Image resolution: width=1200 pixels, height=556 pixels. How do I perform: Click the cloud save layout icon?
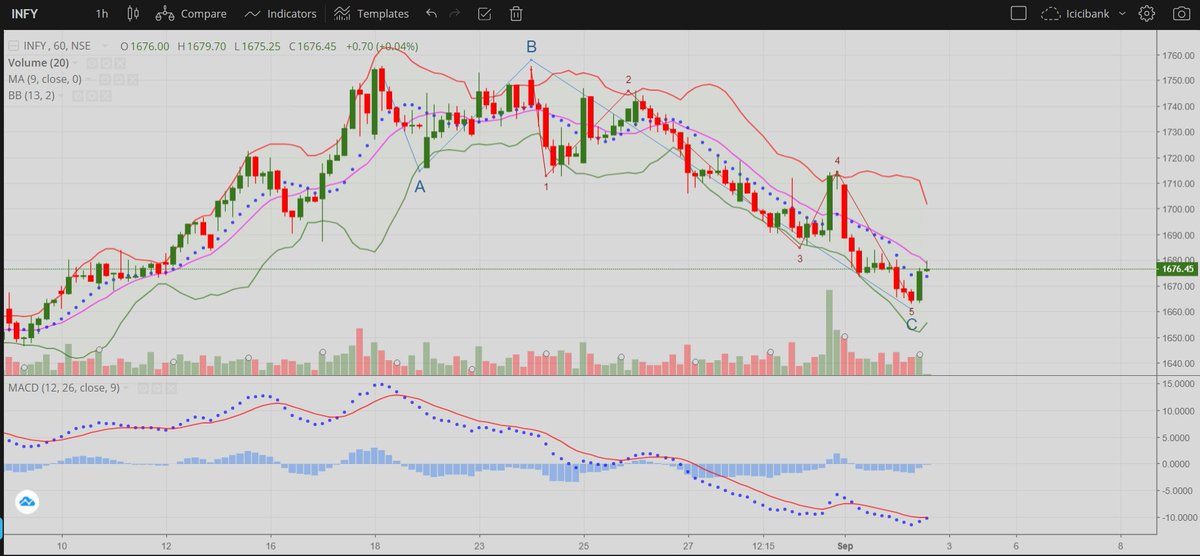1050,14
